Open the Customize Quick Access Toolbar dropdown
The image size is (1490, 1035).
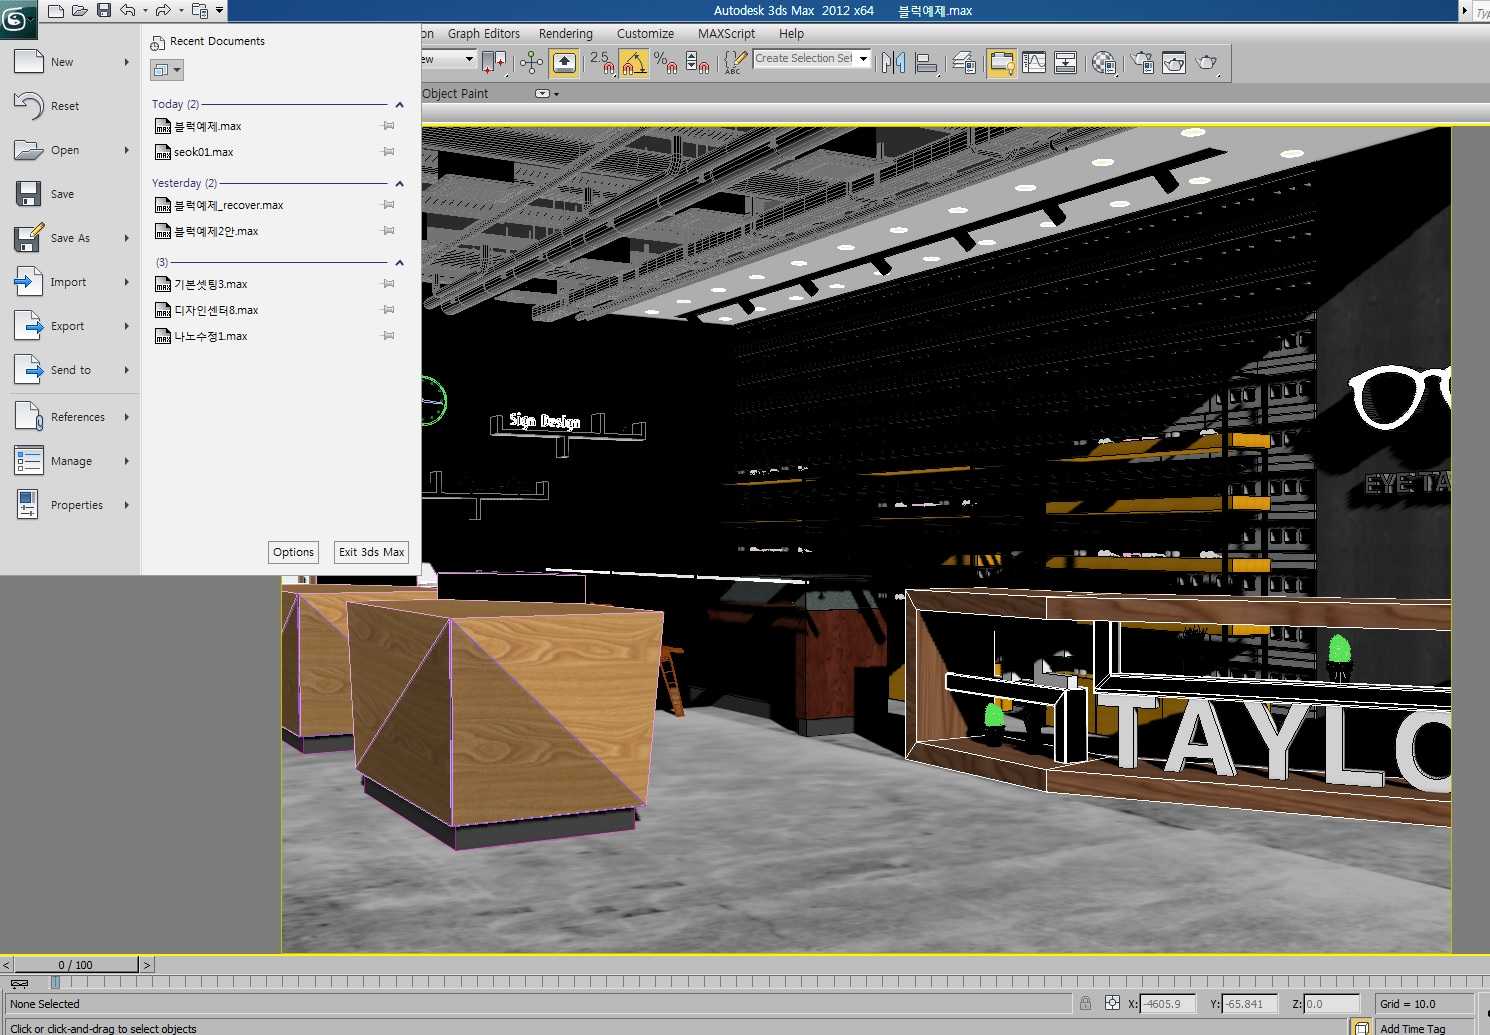click(220, 11)
